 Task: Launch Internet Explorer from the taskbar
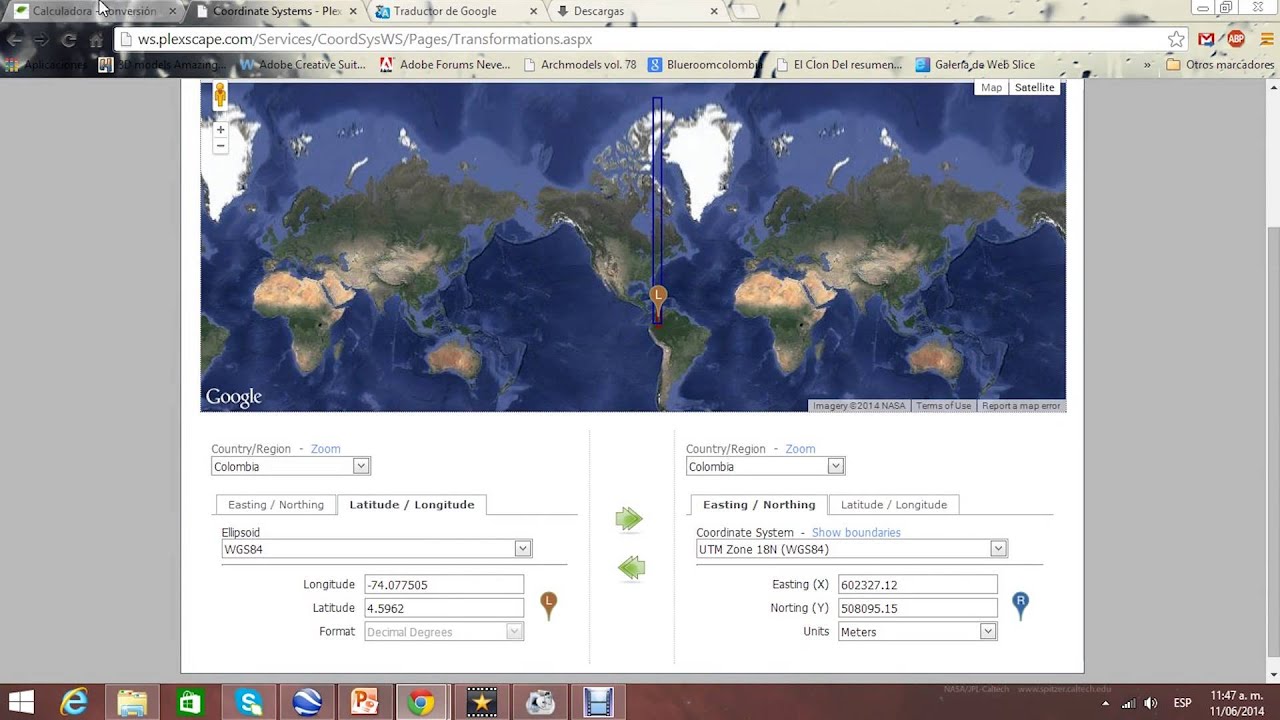(74, 702)
